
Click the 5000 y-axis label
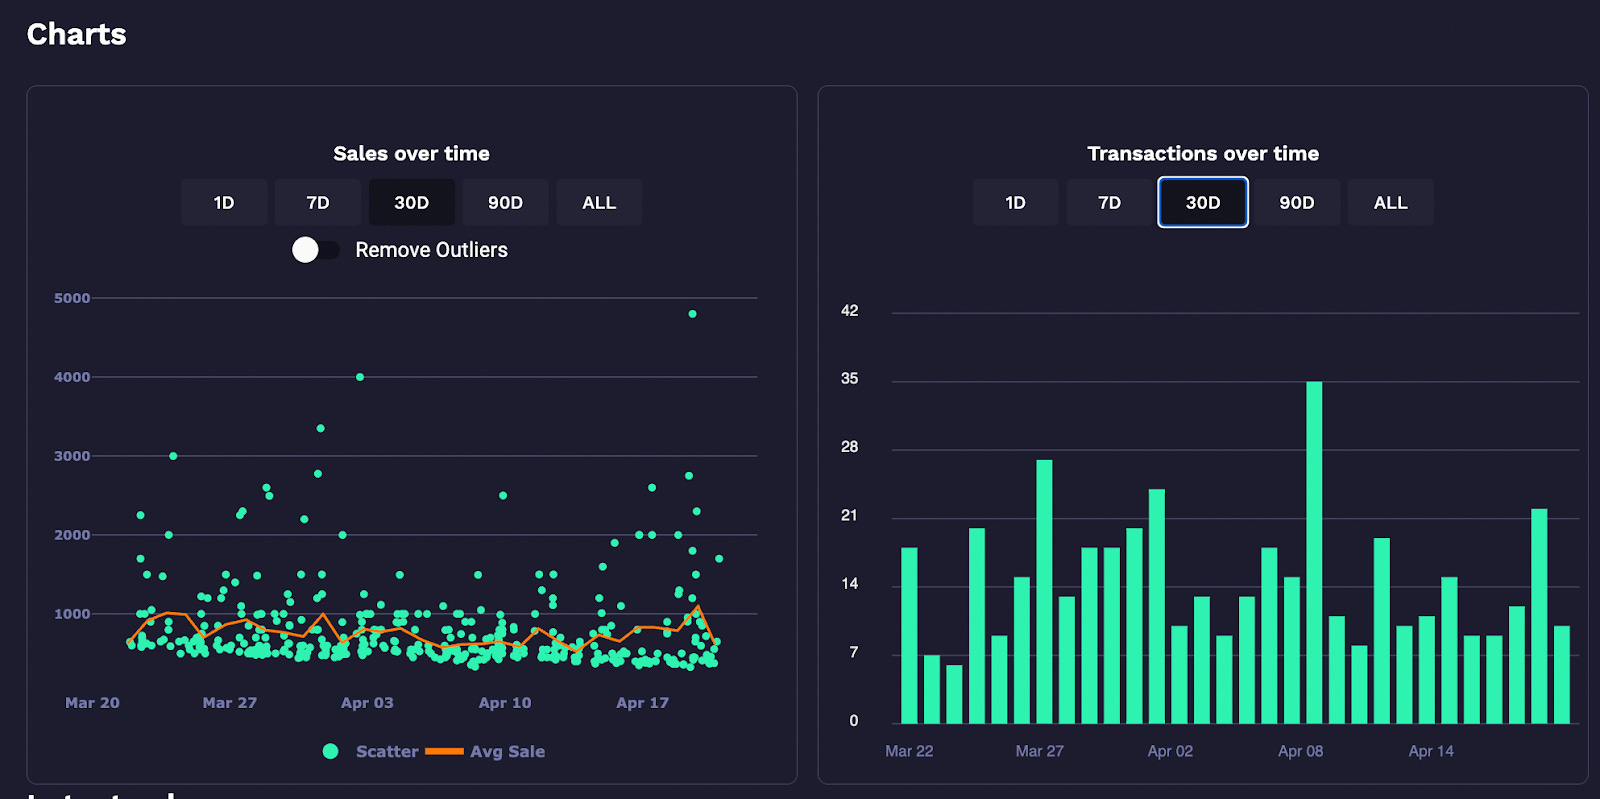tap(72, 298)
